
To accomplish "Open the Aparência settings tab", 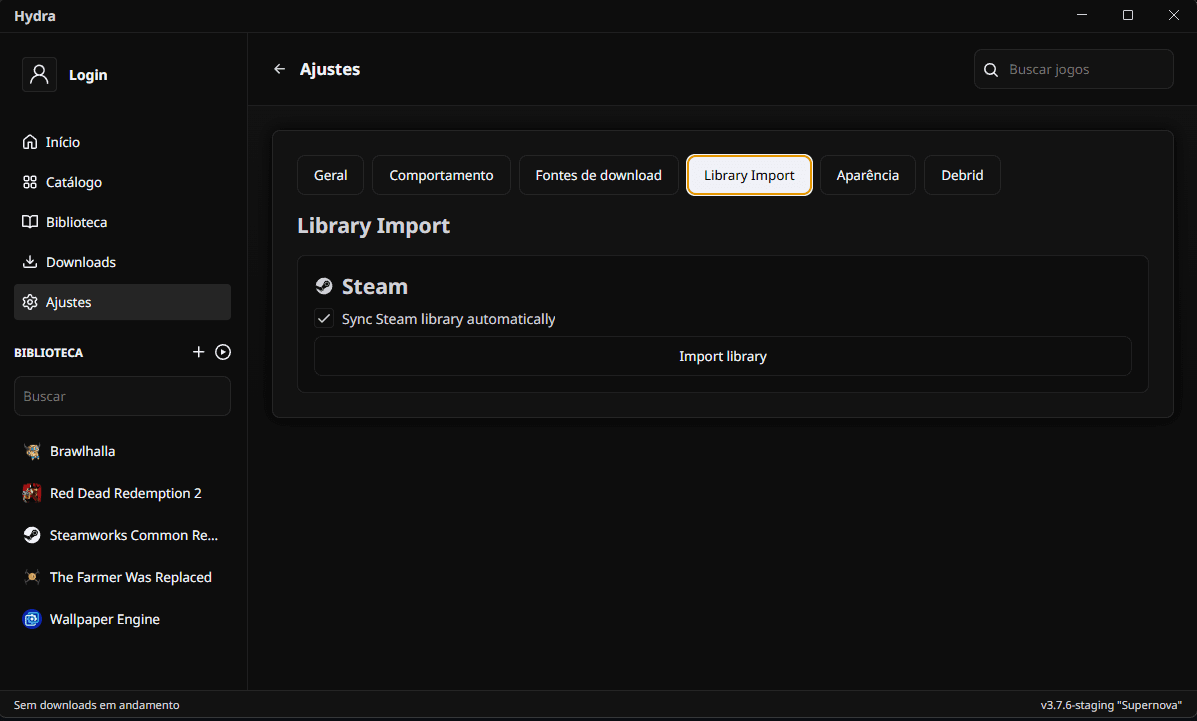I will (x=868, y=175).
